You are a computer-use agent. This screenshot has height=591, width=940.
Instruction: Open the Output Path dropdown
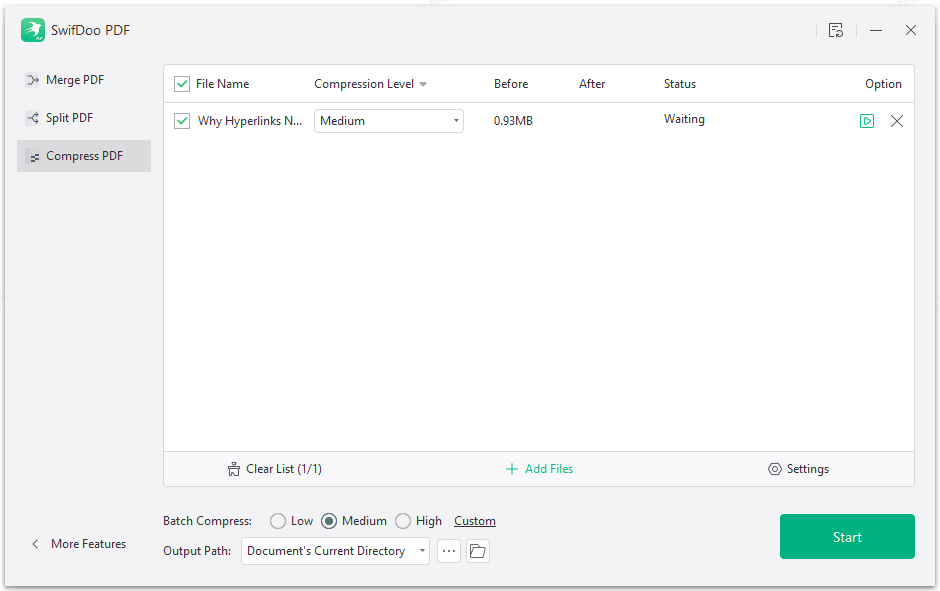(335, 551)
